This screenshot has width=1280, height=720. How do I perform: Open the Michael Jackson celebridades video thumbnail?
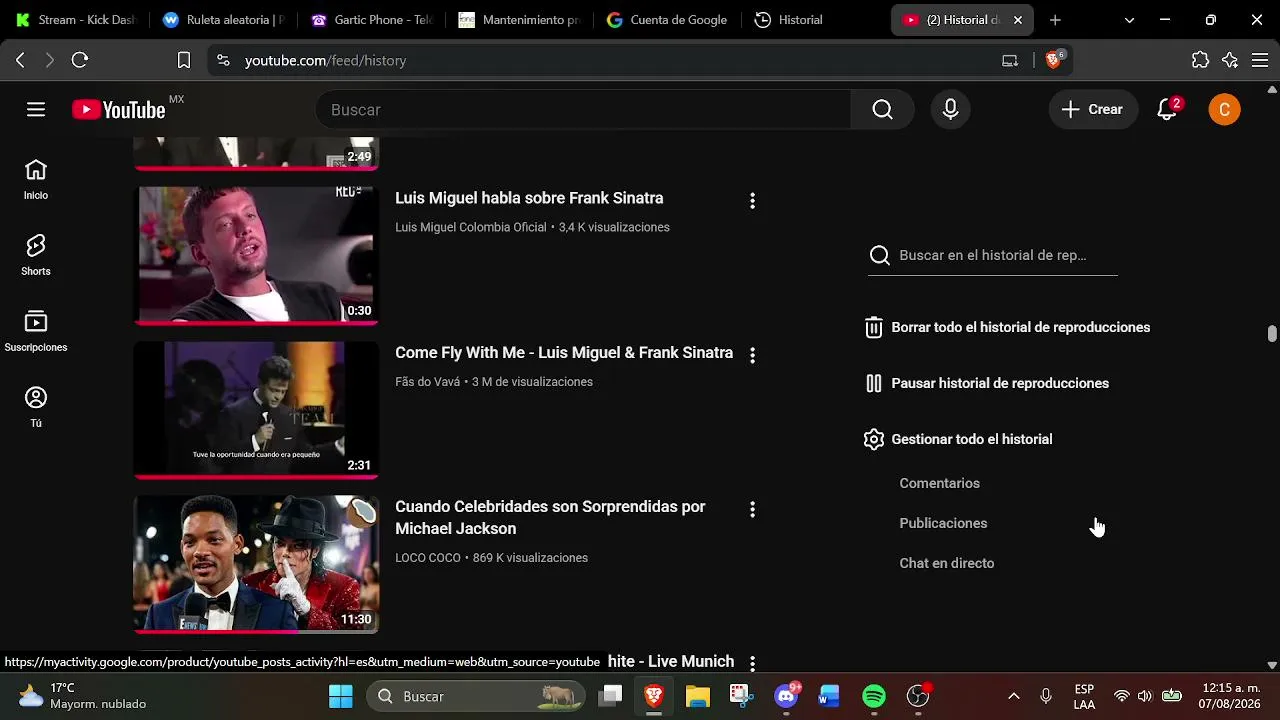(256, 564)
